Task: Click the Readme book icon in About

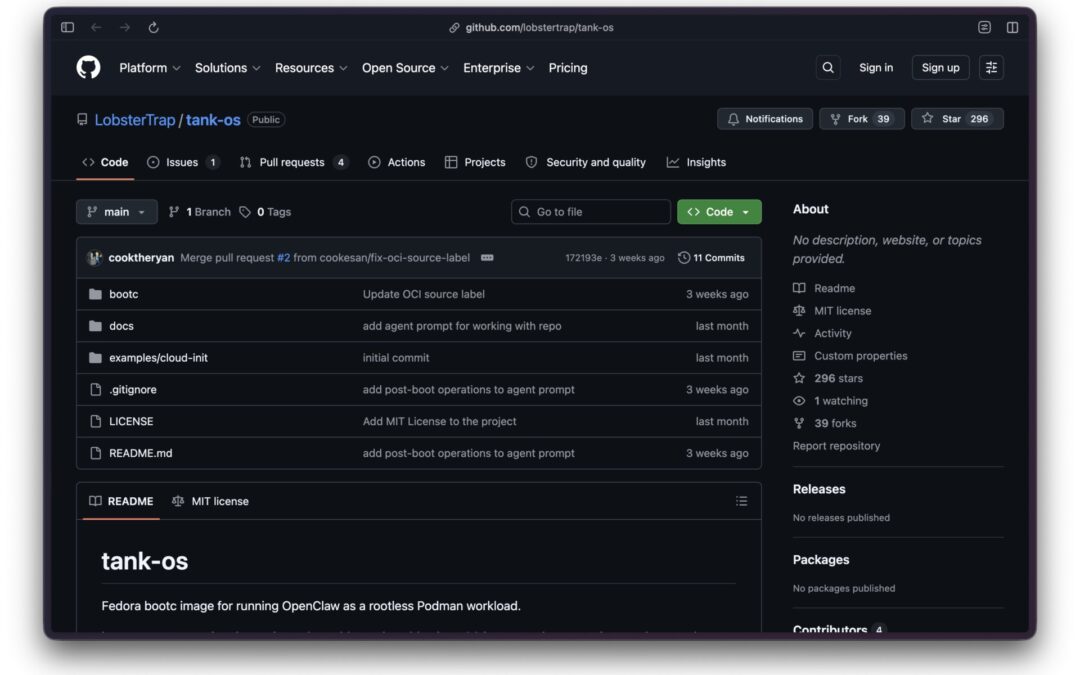Action: pos(799,288)
